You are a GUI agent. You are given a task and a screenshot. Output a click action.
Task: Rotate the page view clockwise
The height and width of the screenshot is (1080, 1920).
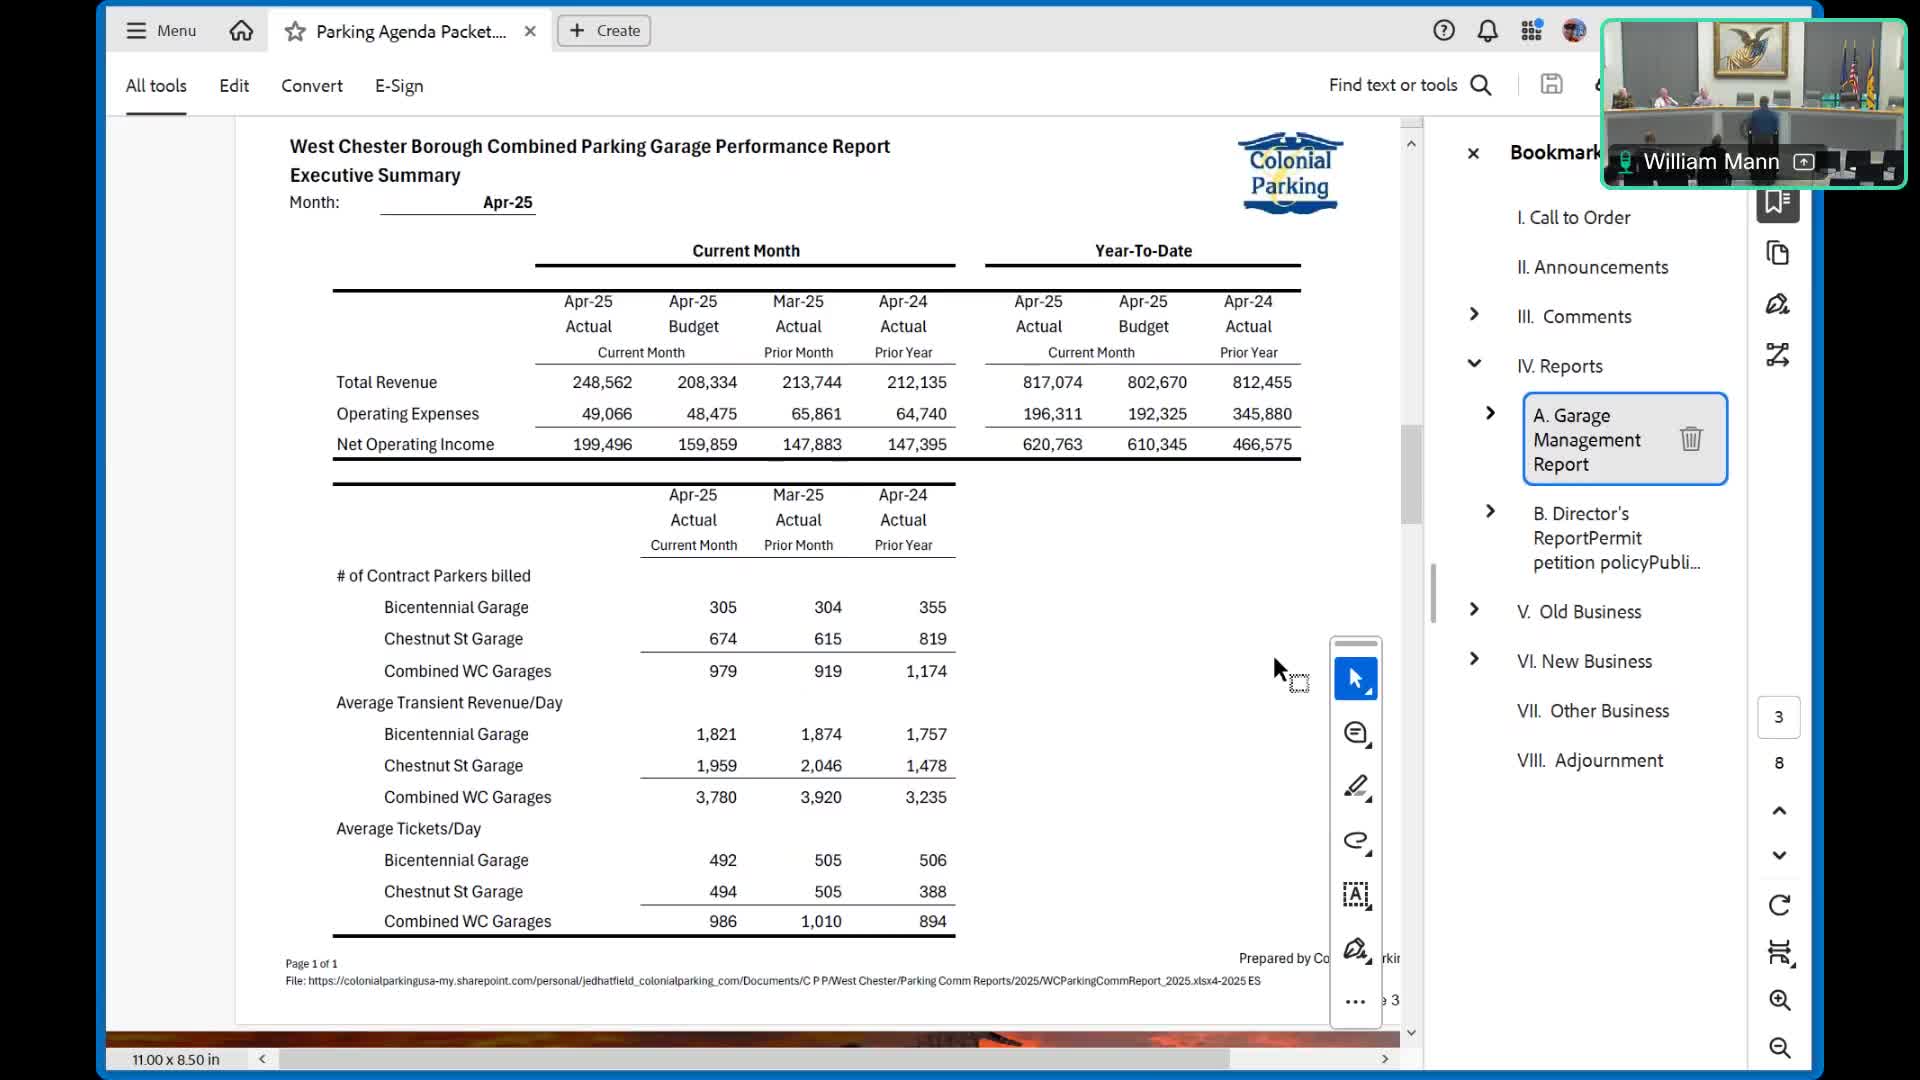(1778, 905)
